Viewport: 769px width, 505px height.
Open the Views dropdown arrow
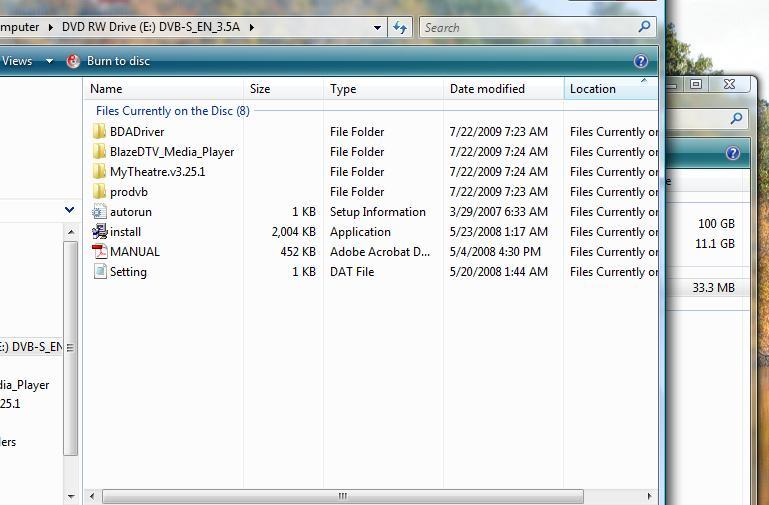[49, 61]
